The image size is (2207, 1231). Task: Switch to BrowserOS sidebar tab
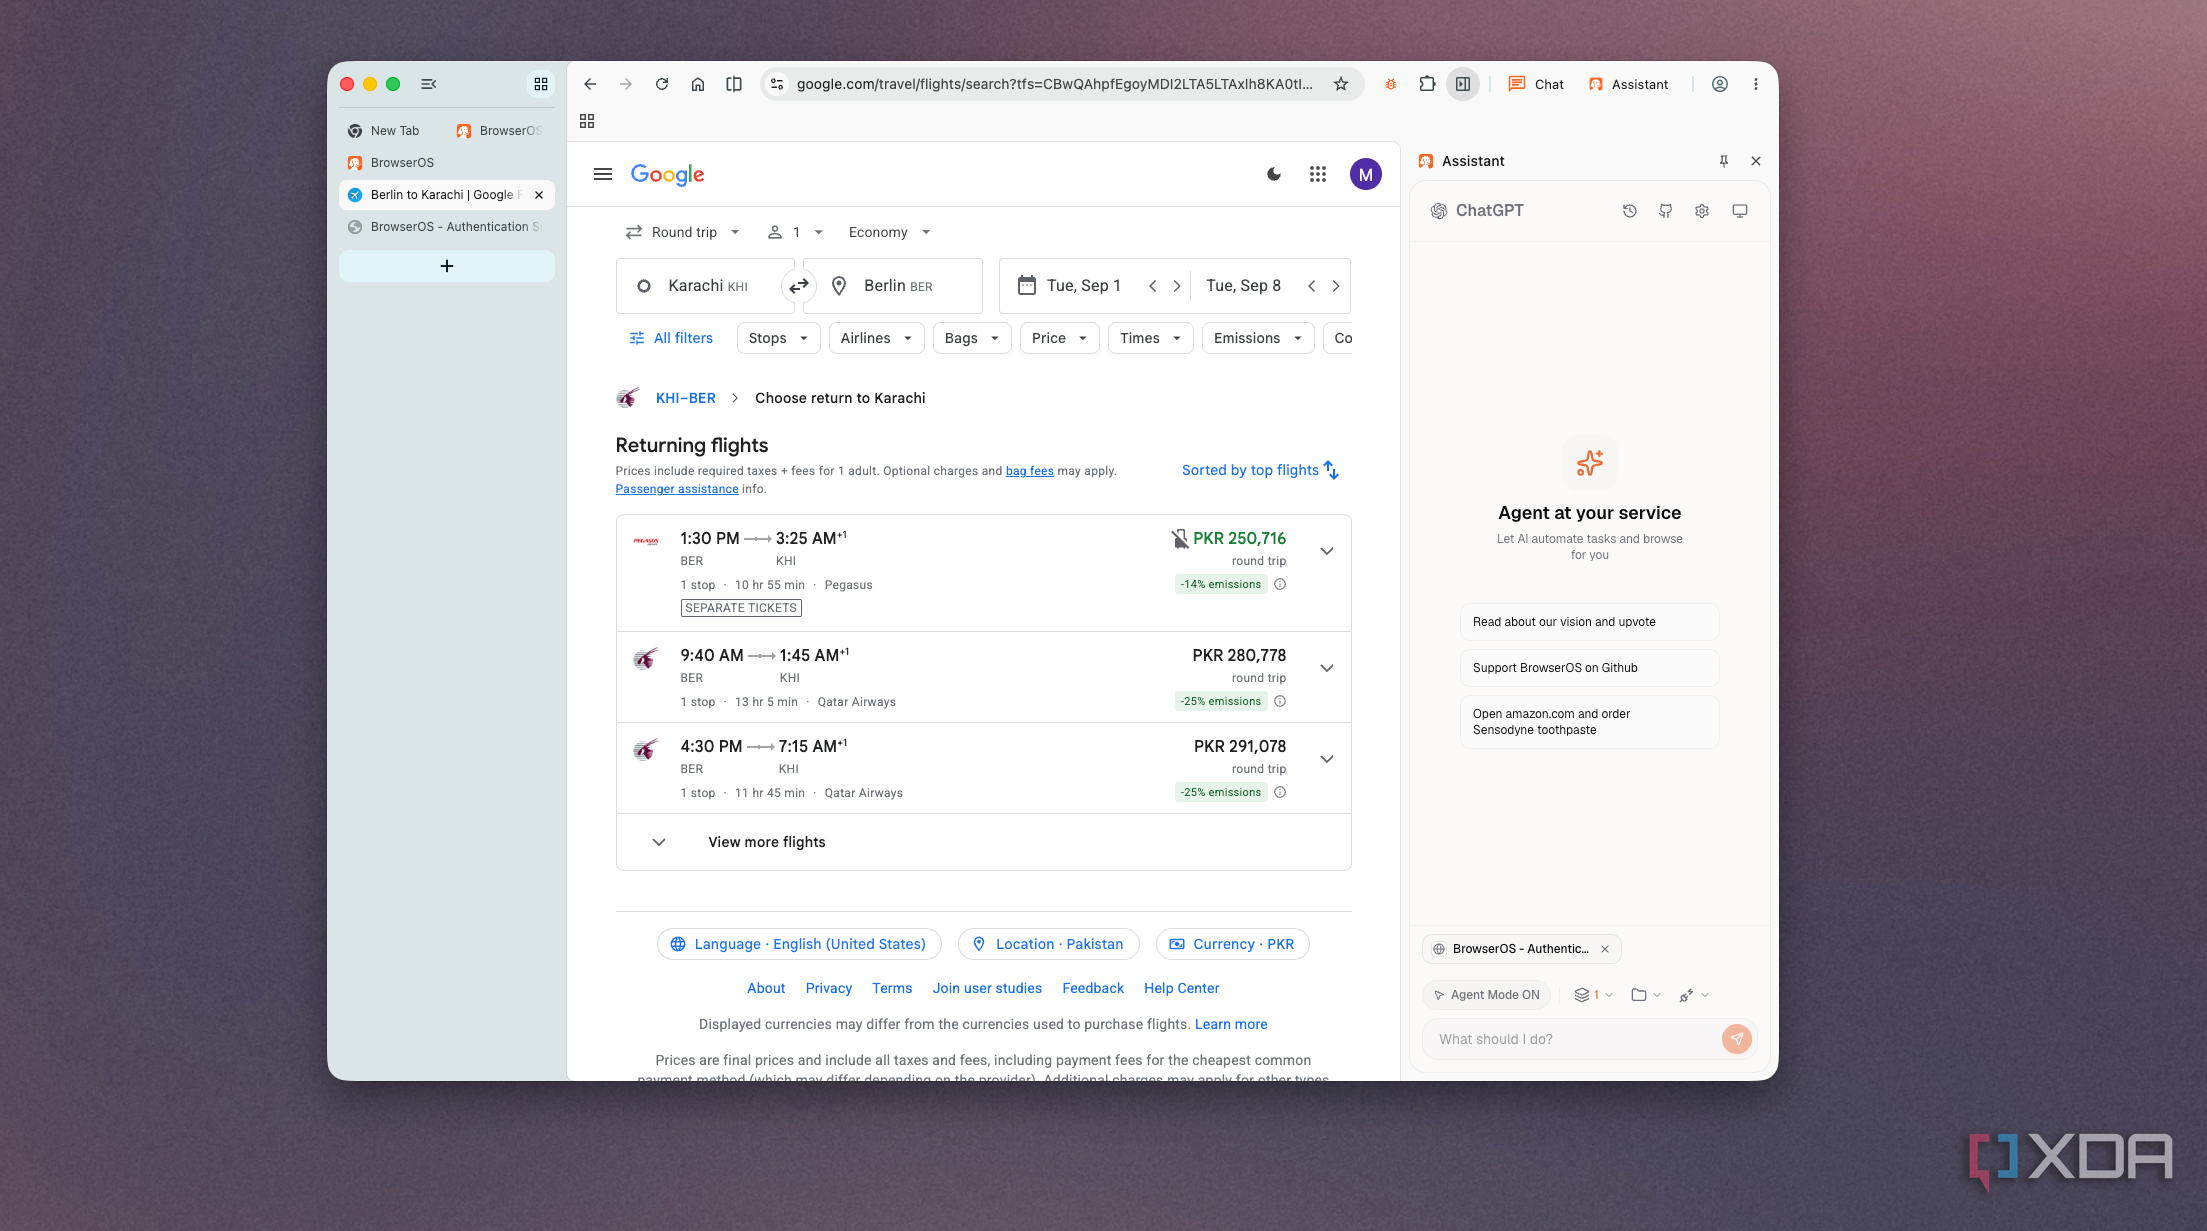pos(446,163)
